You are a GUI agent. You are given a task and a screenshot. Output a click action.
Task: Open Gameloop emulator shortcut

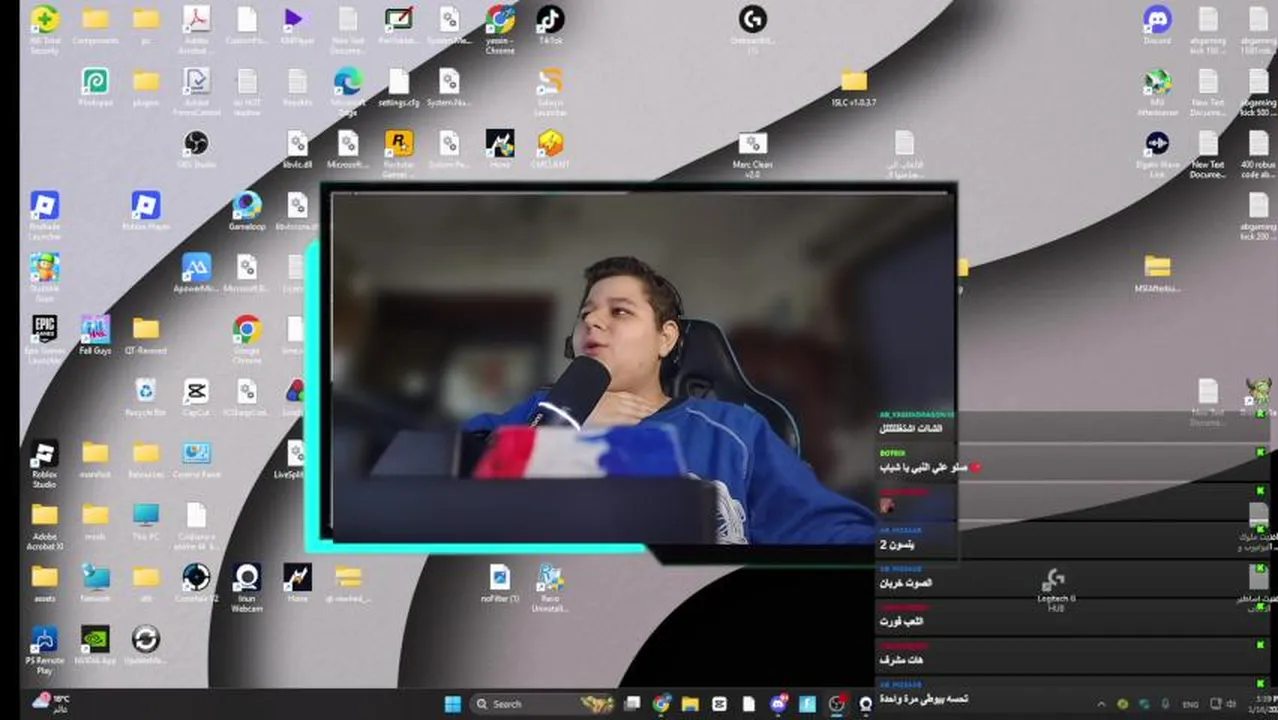point(246,212)
